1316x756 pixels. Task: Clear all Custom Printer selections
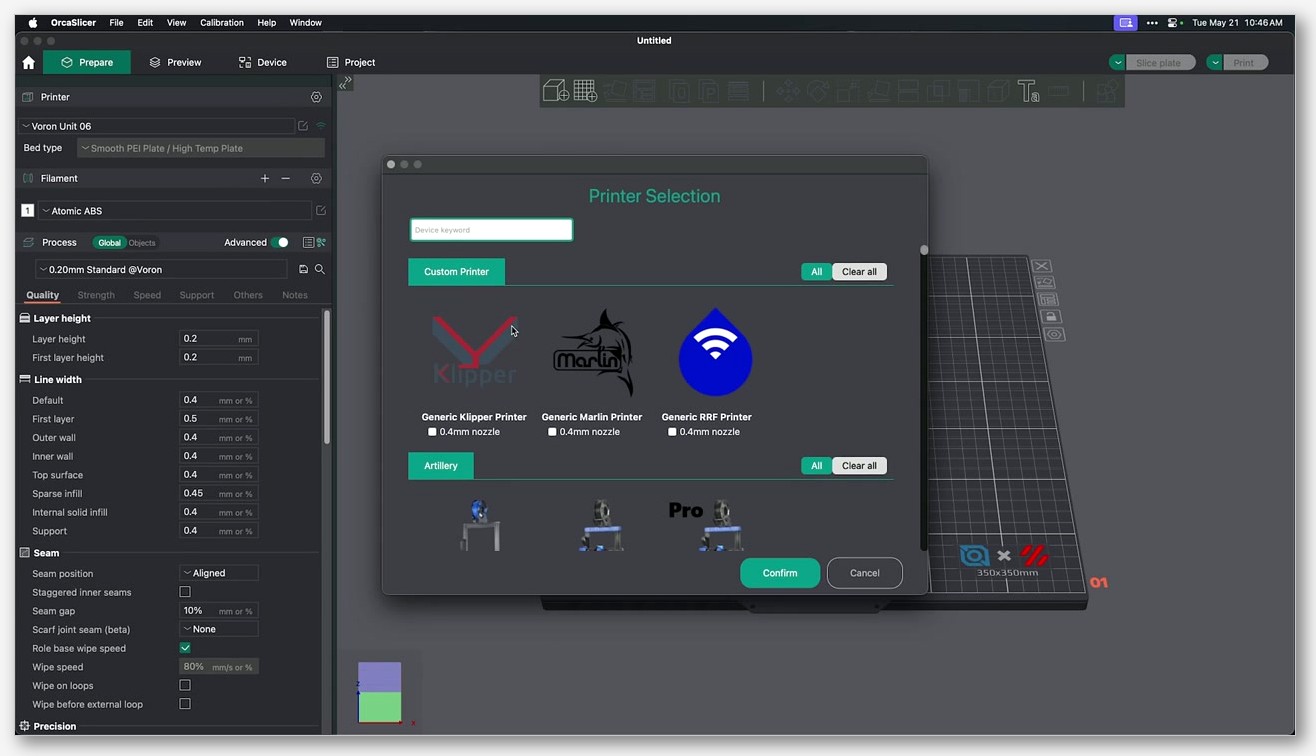[859, 272]
